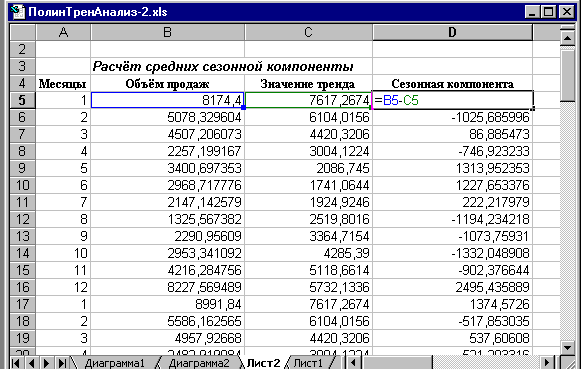Select cell with value 8174,4
The image size is (581, 369).
pos(167,100)
